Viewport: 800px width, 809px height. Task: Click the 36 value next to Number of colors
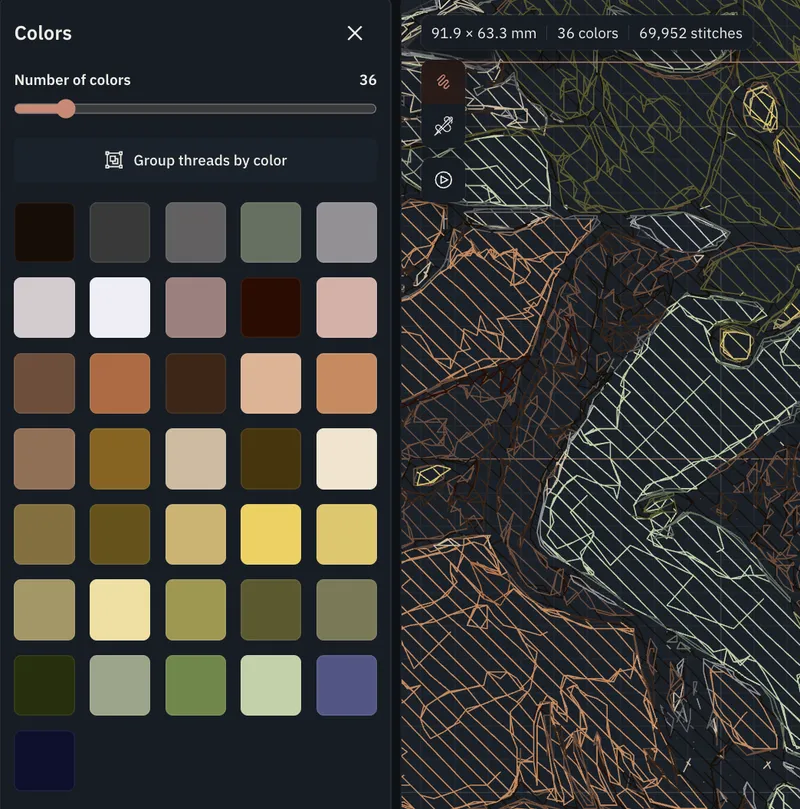[368, 80]
